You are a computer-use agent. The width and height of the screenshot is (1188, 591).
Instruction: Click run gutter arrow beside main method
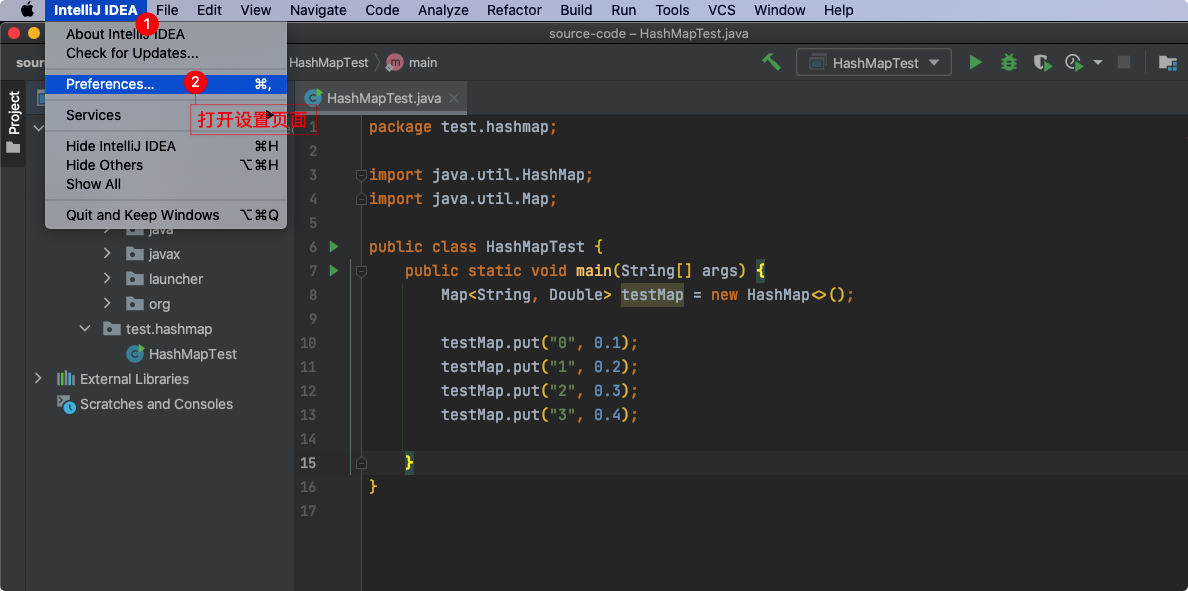(333, 270)
